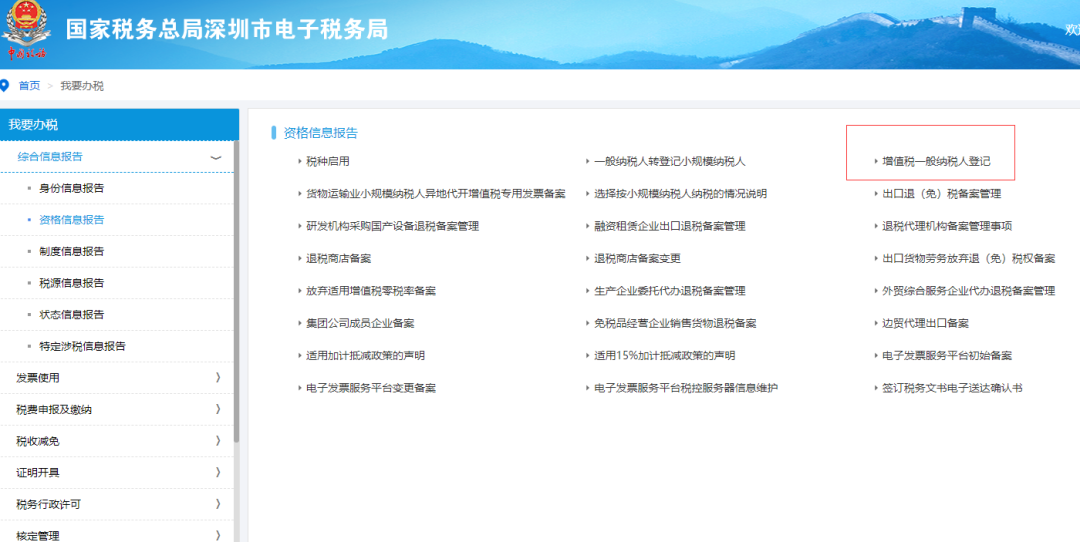Expand 证明开具 menu arrow
Screen dimensions: 1080x542
coord(218,472)
